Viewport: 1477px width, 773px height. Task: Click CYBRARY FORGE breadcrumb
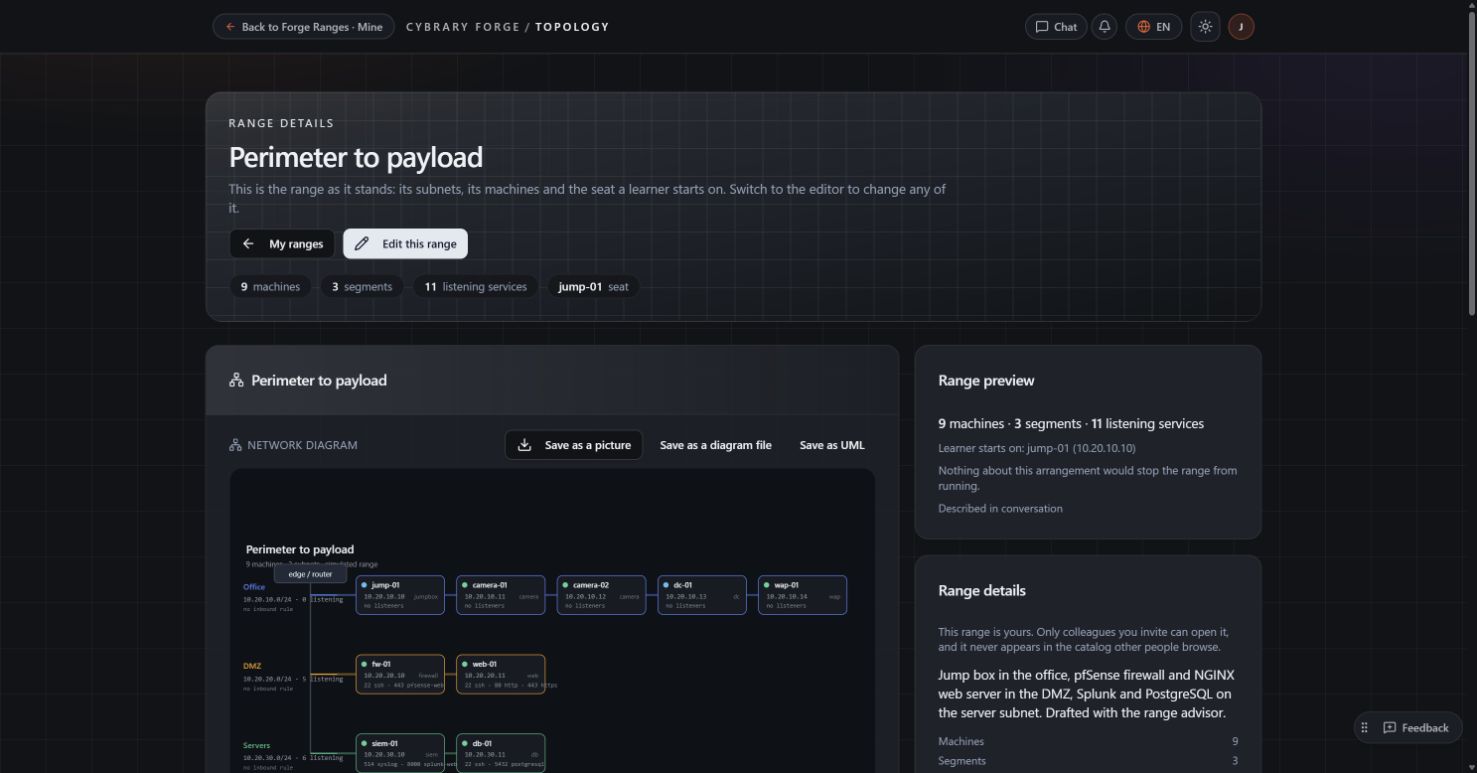(x=462, y=27)
